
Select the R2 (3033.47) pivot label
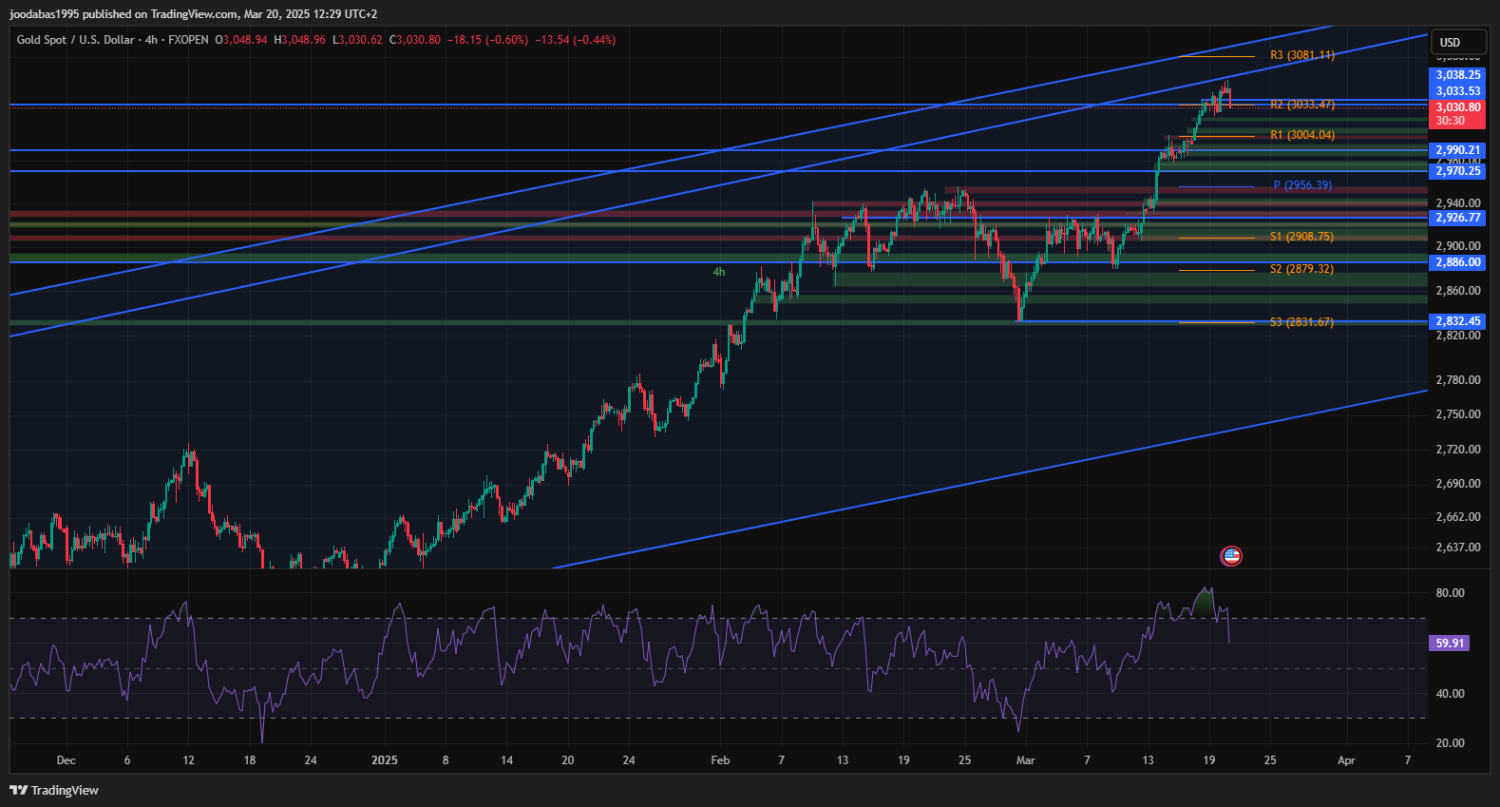[x=1302, y=104]
